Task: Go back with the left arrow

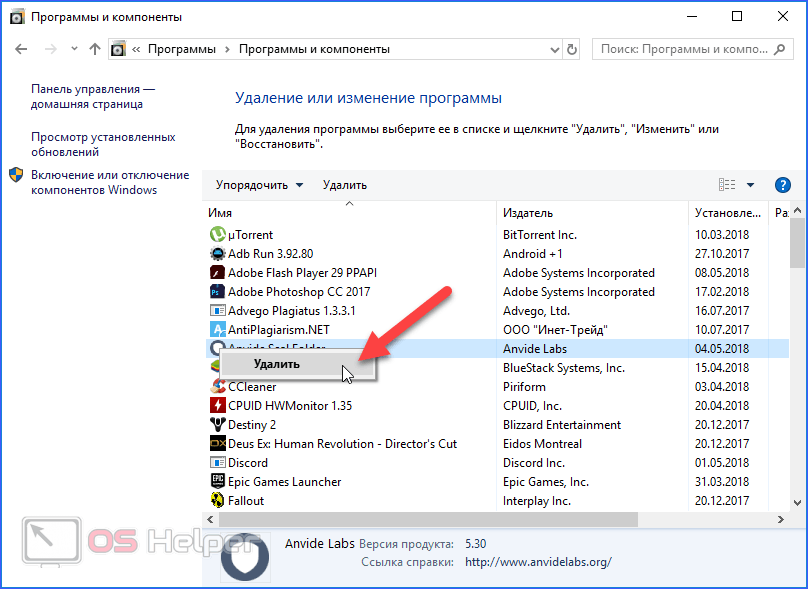Action: pos(21,49)
